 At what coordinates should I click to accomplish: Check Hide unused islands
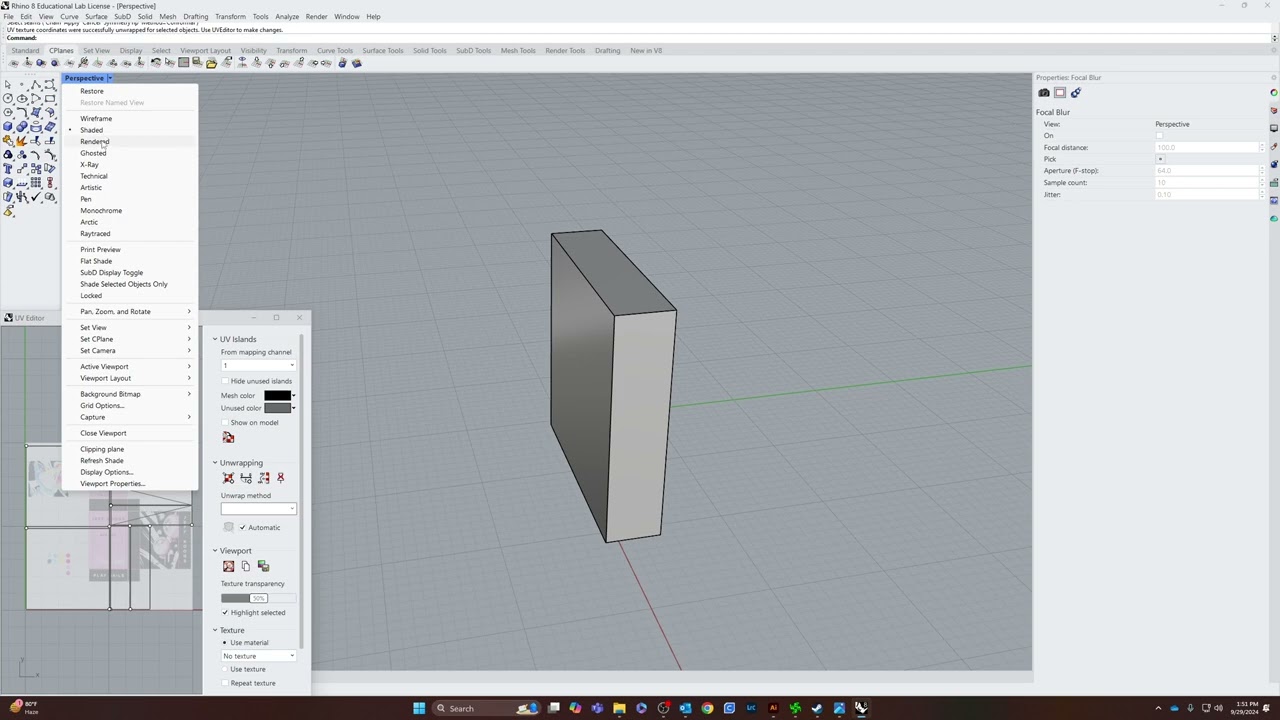coord(226,381)
